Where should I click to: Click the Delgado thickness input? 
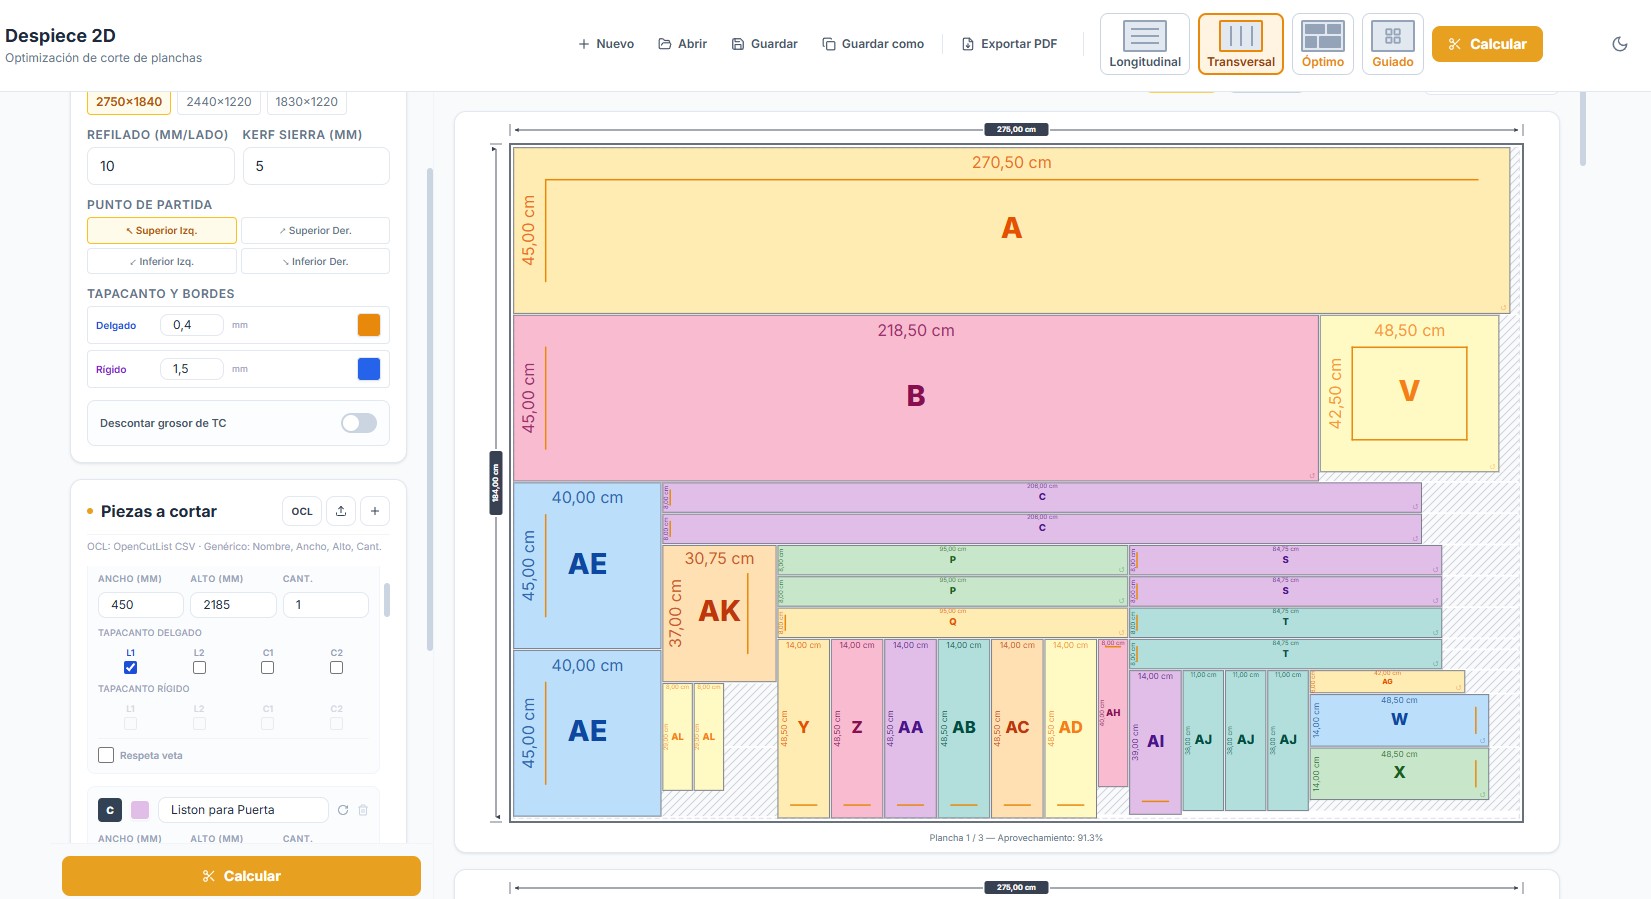pyautogui.click(x=192, y=325)
